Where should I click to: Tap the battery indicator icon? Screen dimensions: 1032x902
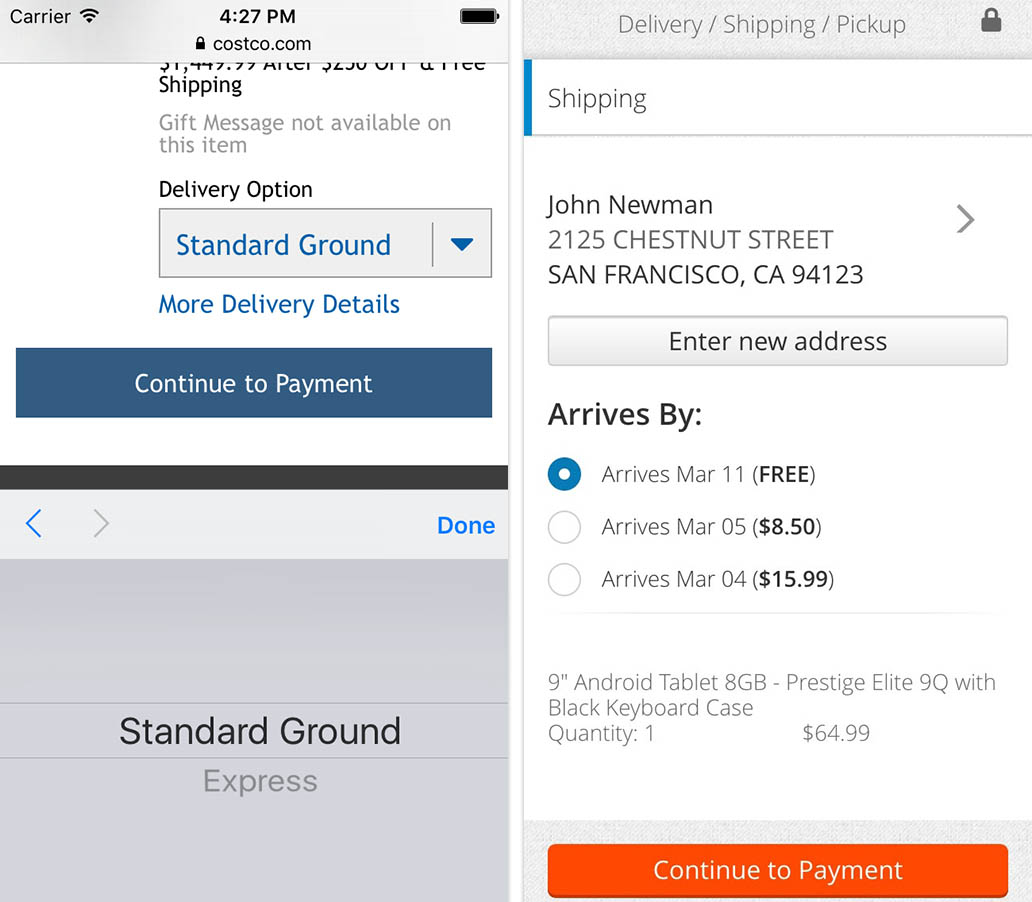tap(479, 17)
